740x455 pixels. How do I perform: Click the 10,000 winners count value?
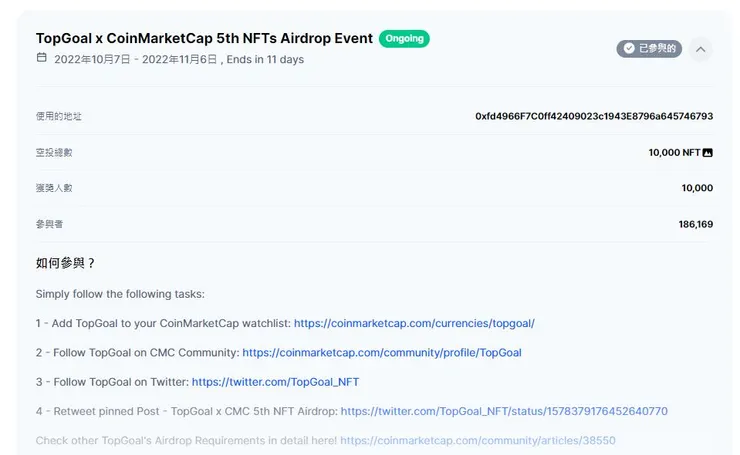click(697, 188)
